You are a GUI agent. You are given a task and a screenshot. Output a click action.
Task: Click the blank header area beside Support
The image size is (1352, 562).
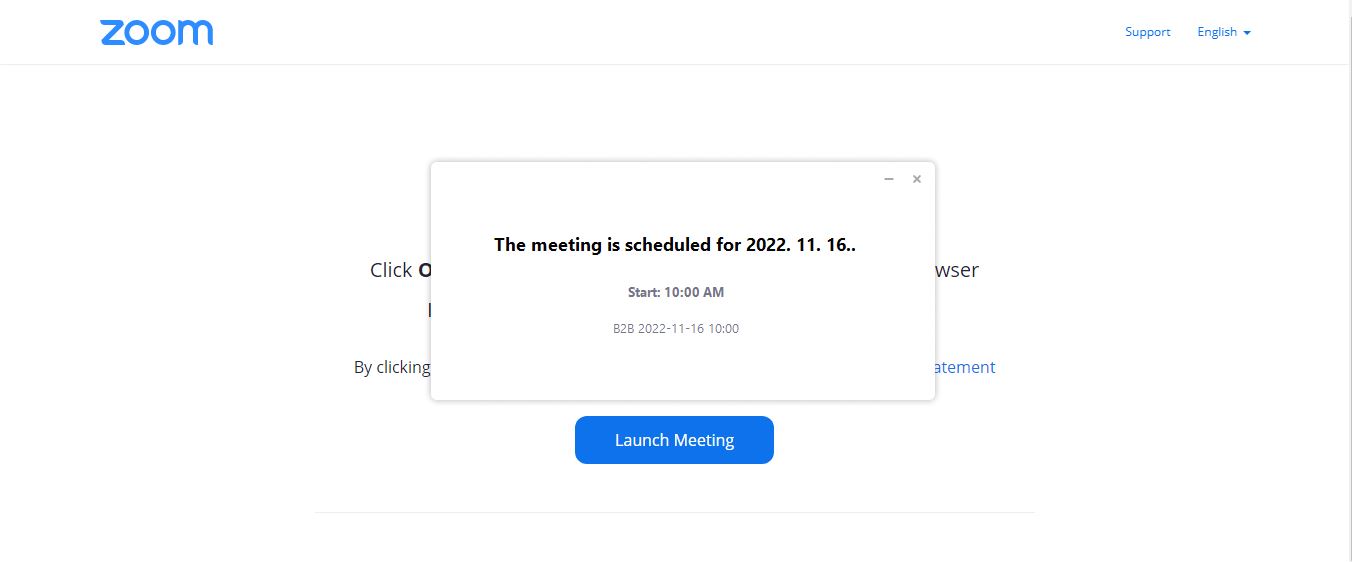coord(660,32)
